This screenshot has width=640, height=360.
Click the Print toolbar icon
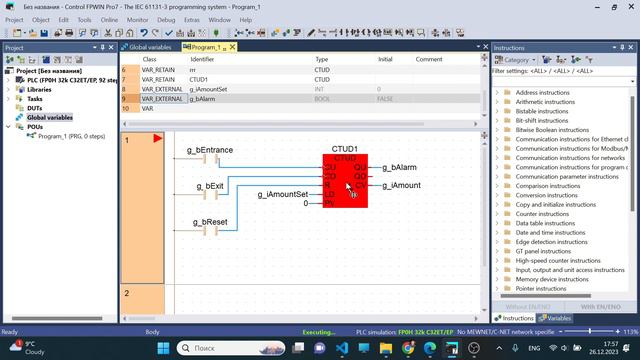69,33
